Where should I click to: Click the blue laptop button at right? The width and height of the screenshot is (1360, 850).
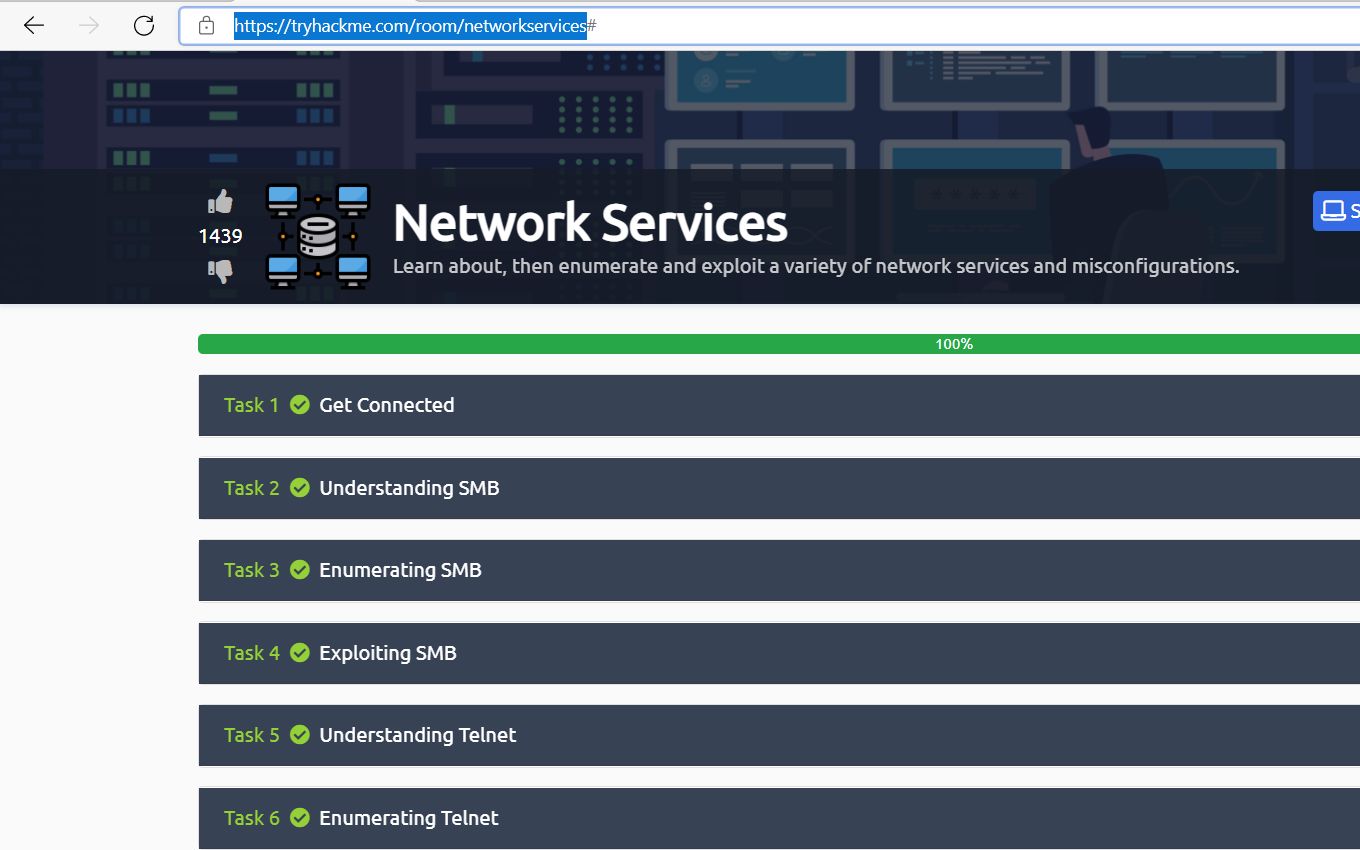pos(1337,211)
